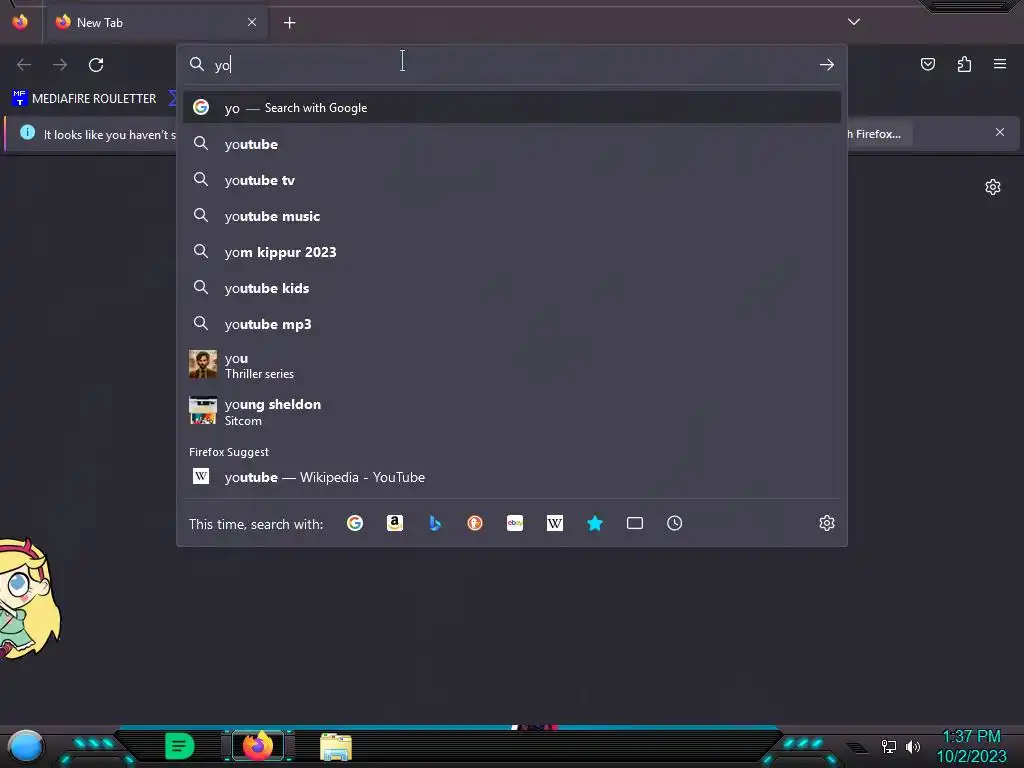Open search settings gear in dropdown
The image size is (1024, 768).
(x=827, y=523)
